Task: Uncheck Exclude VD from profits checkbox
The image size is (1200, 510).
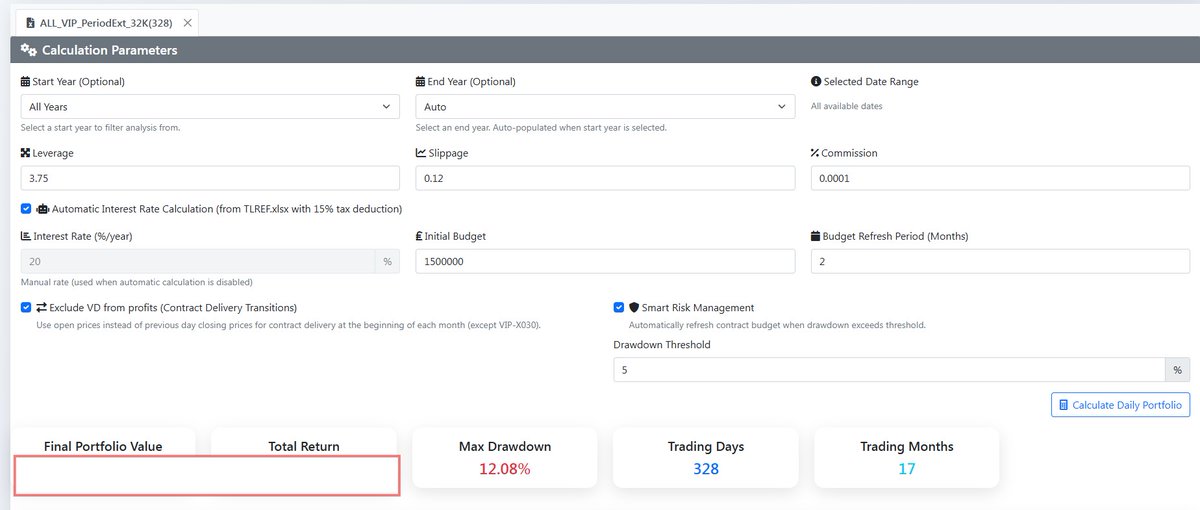Action: [26, 308]
